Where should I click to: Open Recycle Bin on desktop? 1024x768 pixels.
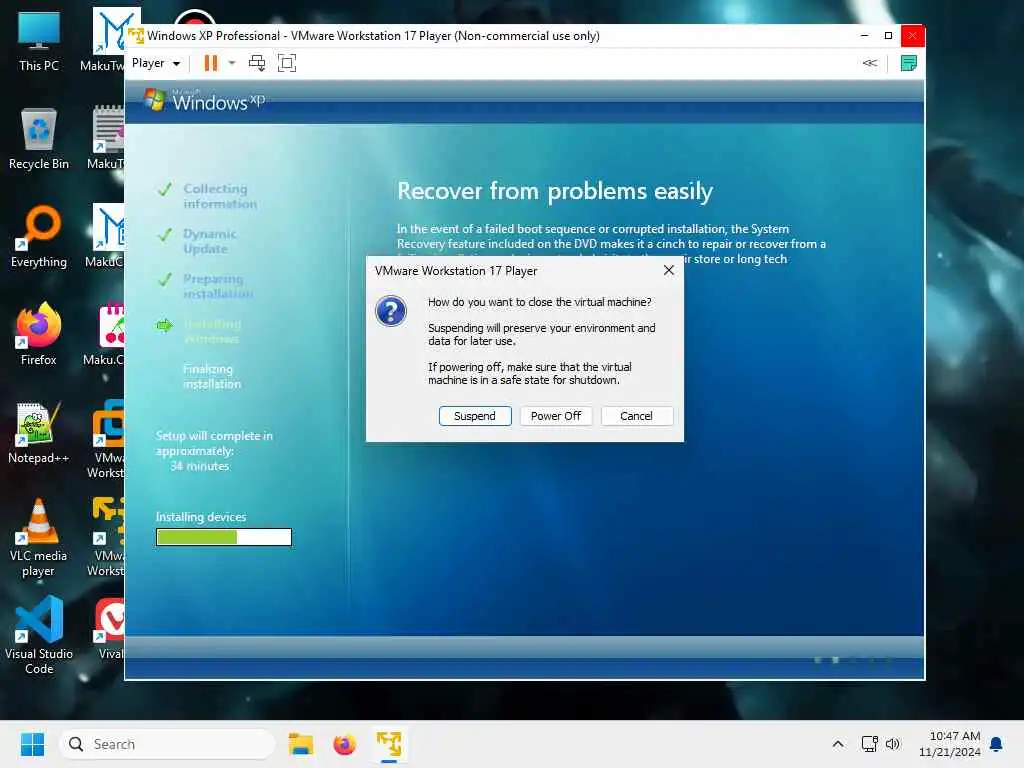39,138
